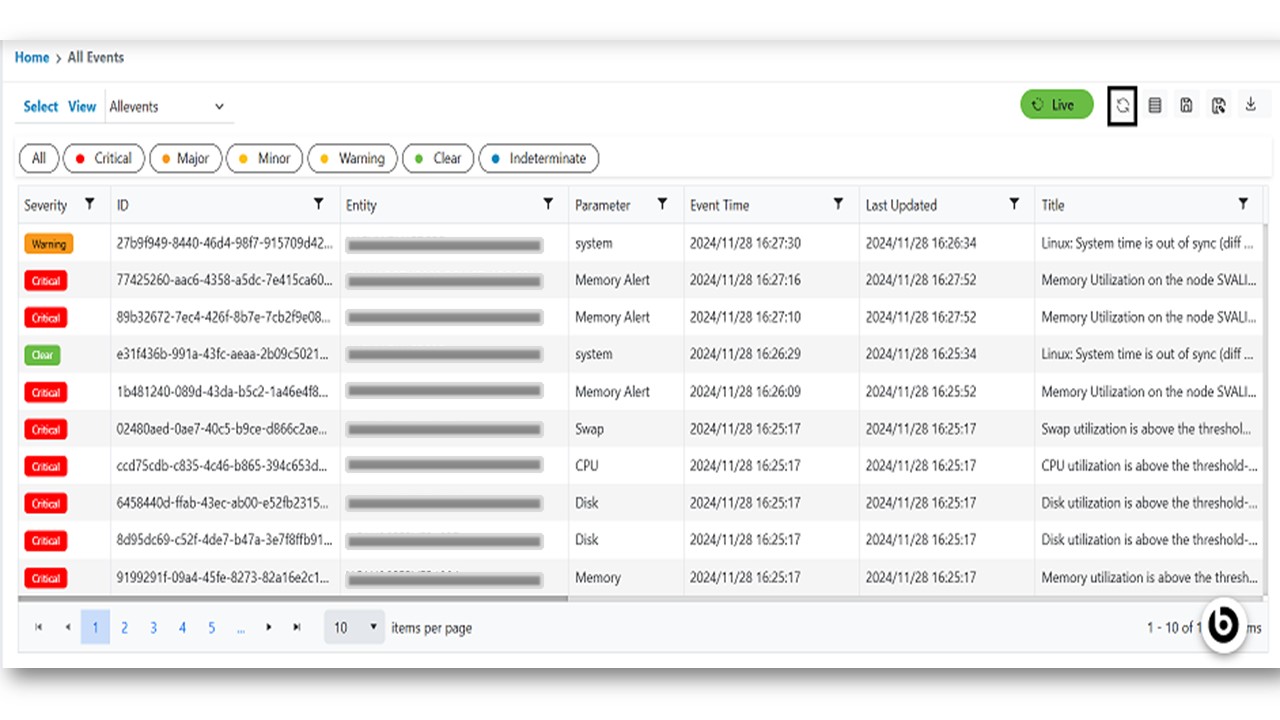Click the save view floppy icon
1280x720 pixels.
1186,105
